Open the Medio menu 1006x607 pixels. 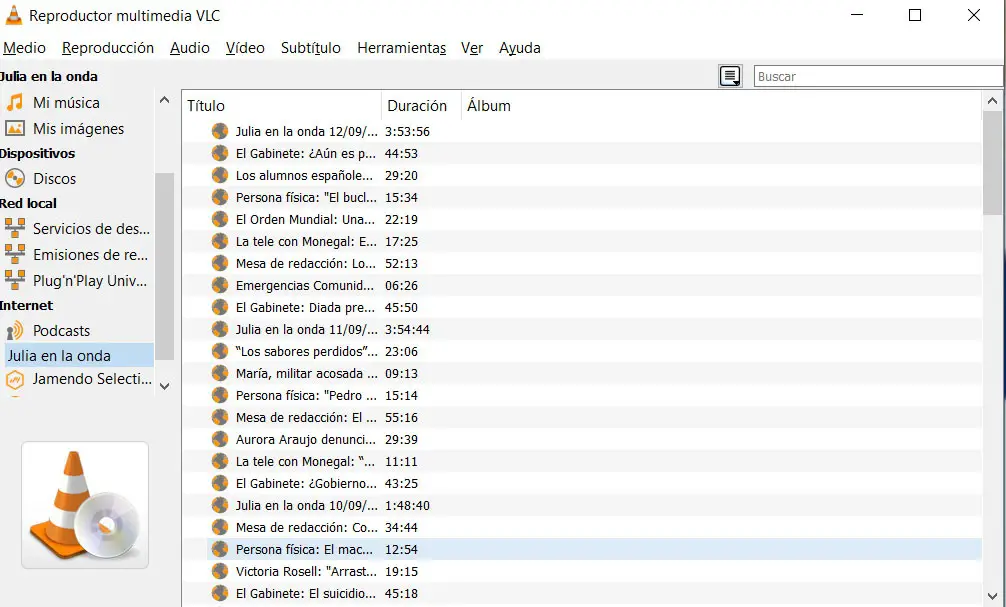24,48
